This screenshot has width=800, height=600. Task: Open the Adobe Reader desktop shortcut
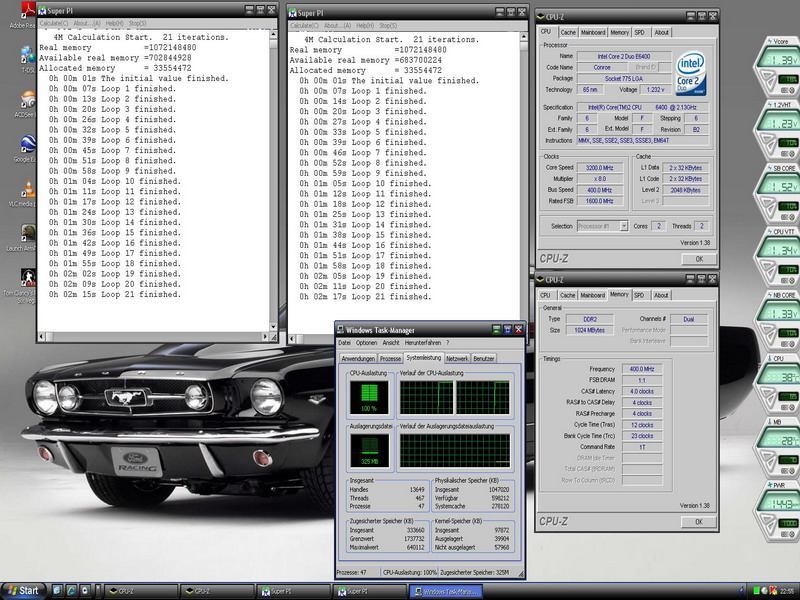(27, 10)
